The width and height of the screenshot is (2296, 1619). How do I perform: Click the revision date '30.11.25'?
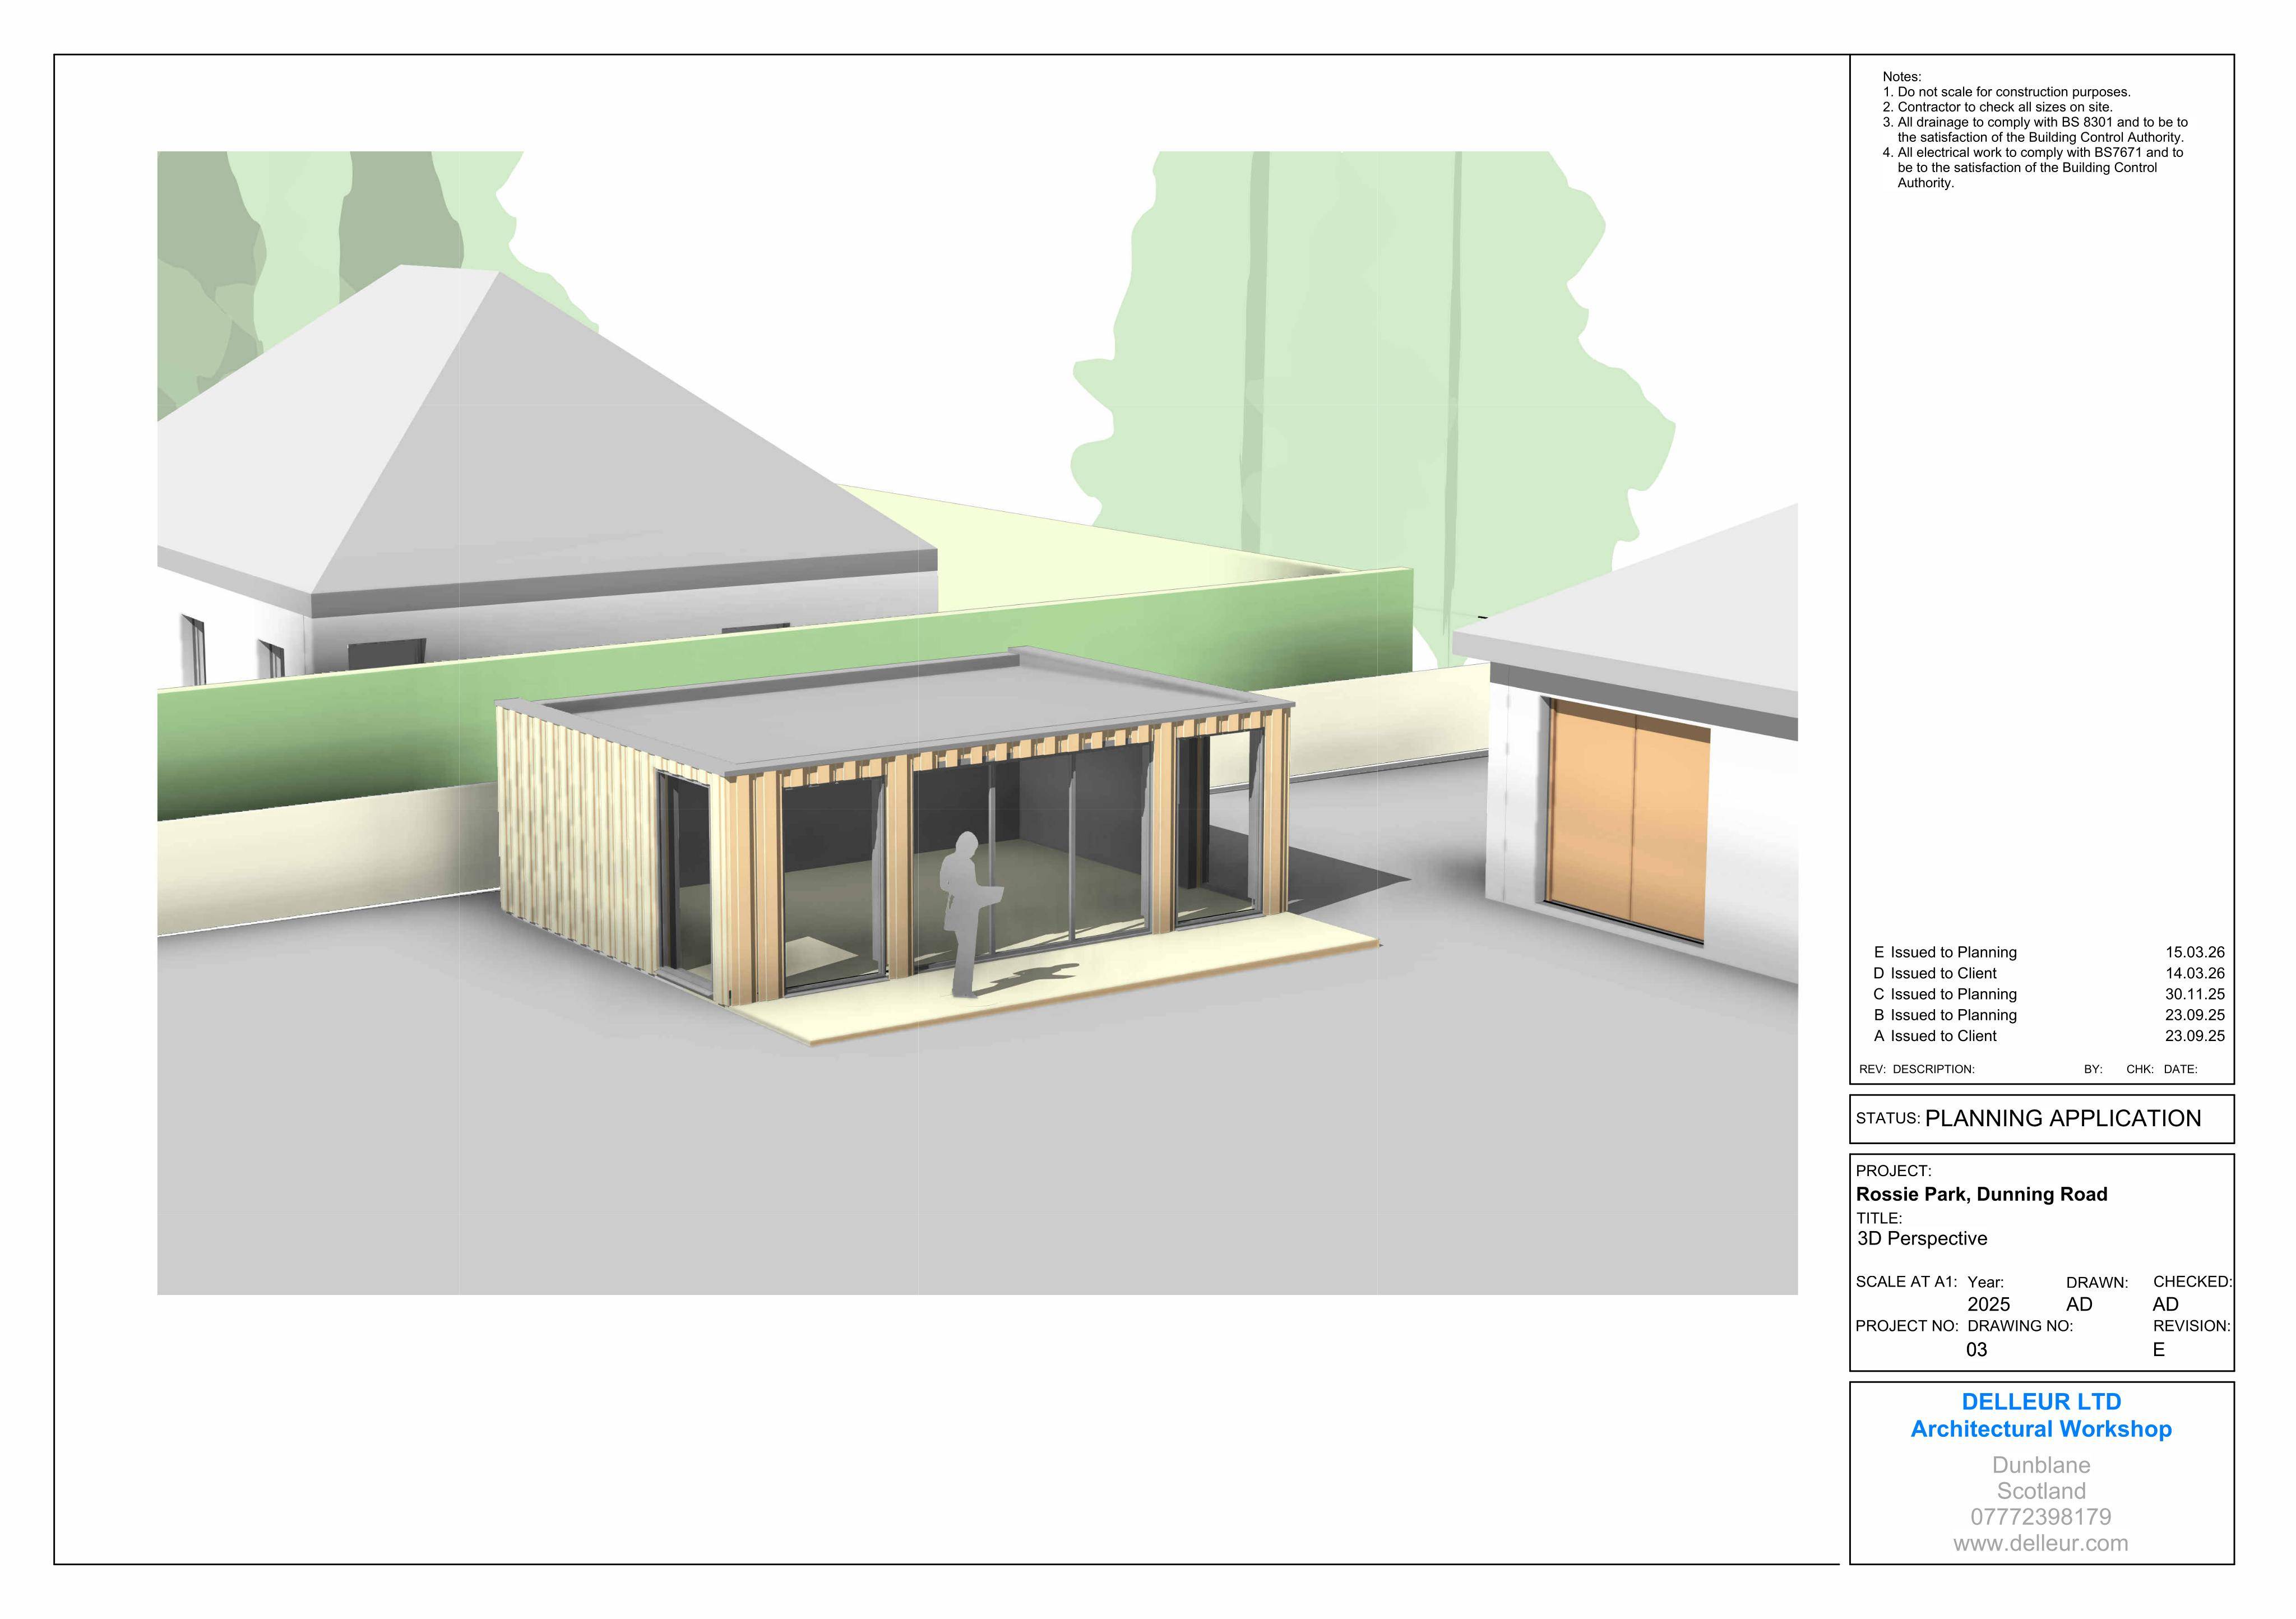click(x=2195, y=994)
